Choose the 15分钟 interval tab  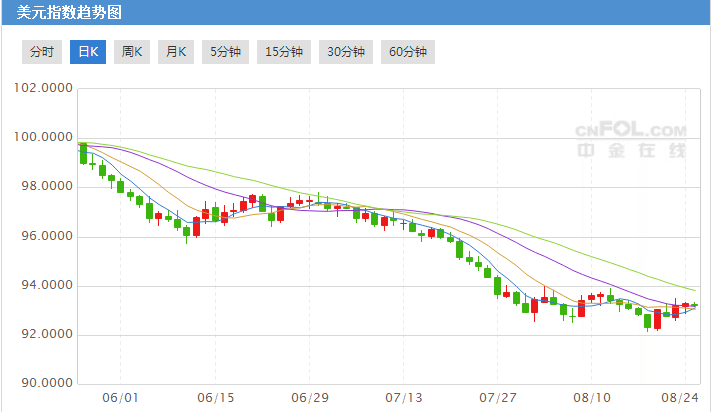(x=284, y=52)
